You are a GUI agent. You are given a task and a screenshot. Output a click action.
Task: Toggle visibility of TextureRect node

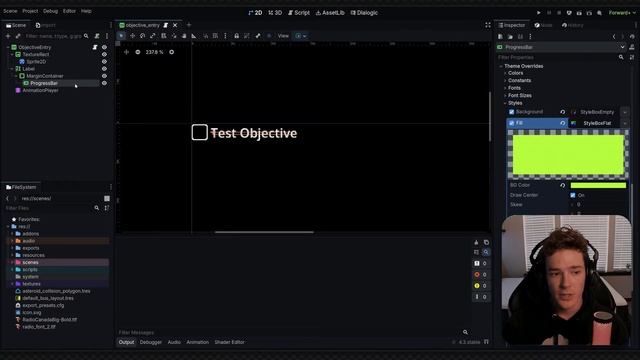click(x=104, y=54)
